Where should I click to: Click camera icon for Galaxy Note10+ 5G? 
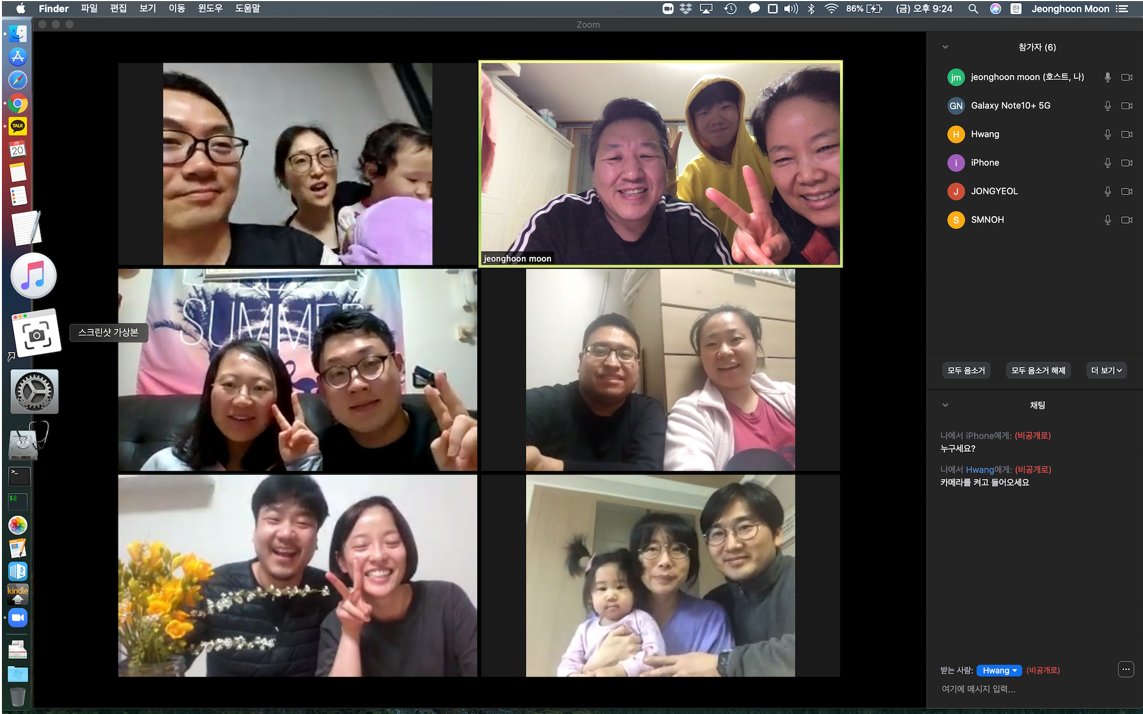point(1126,106)
